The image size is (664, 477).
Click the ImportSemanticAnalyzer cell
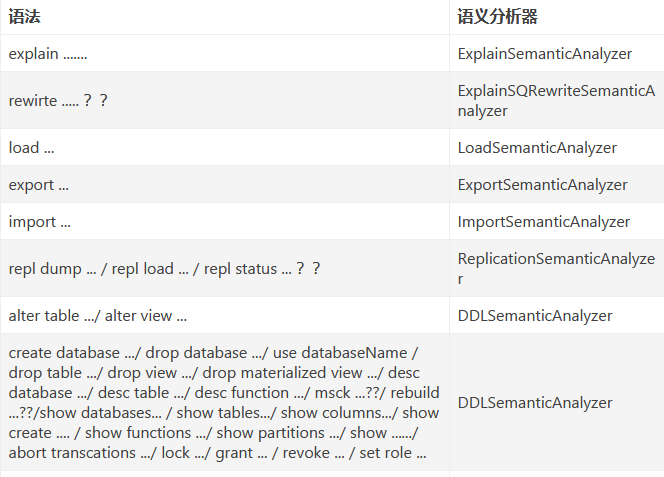[544, 222]
